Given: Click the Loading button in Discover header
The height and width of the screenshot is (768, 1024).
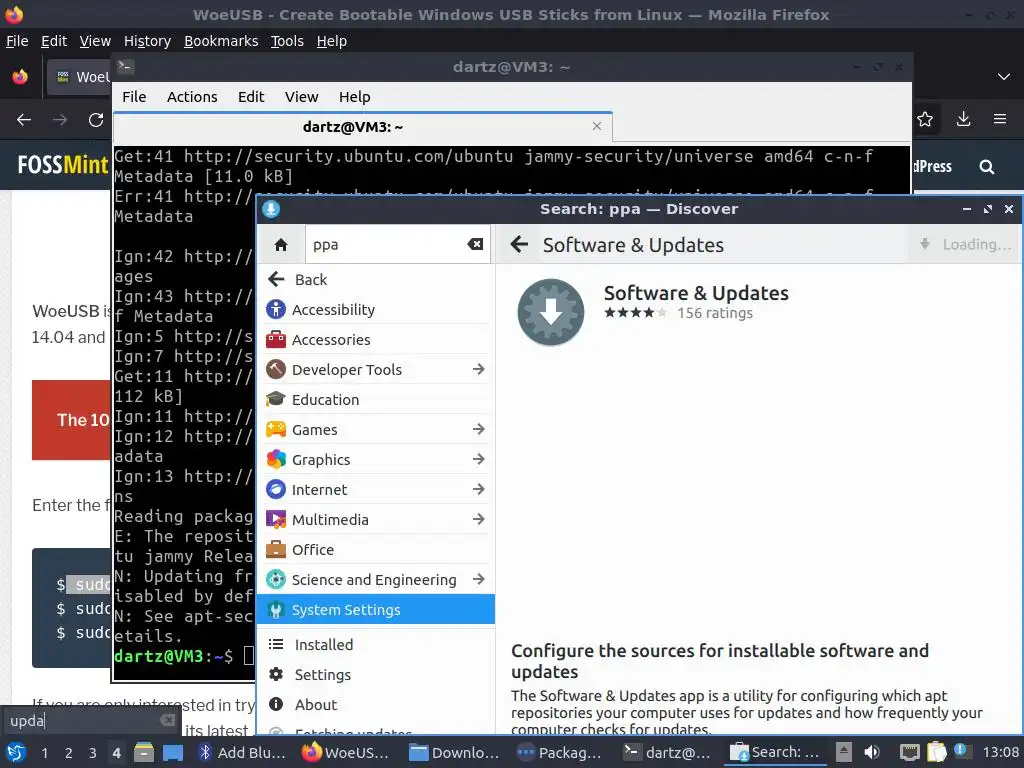Looking at the screenshot, I should coord(965,245).
